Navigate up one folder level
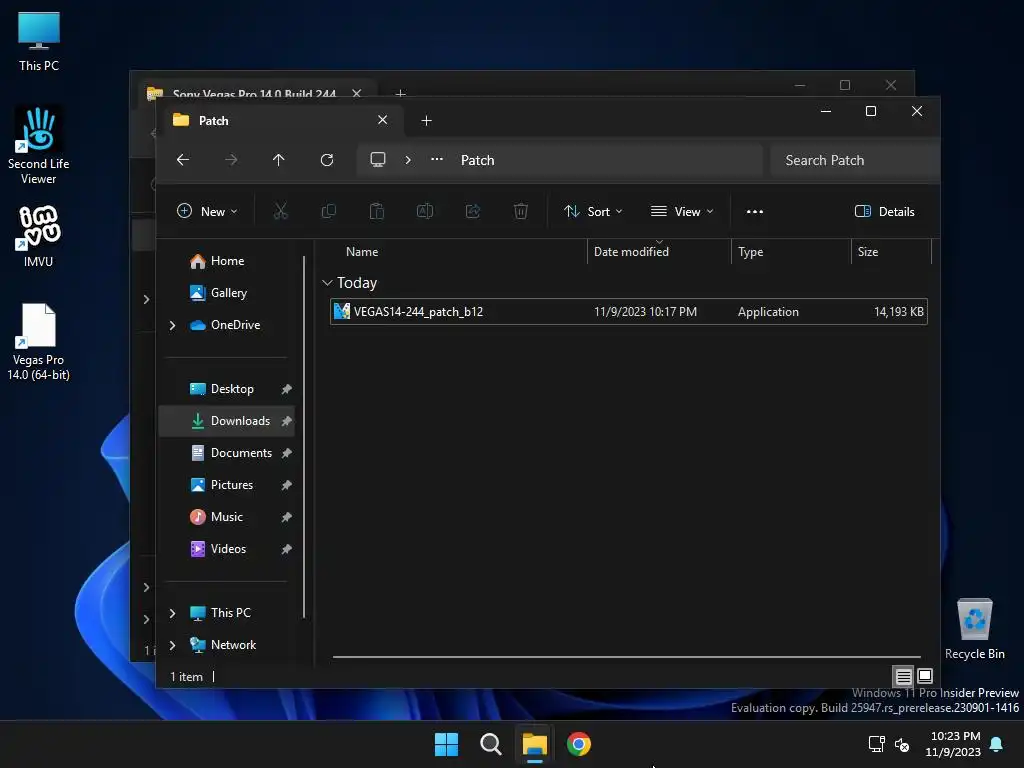This screenshot has width=1024, height=768. (x=279, y=160)
